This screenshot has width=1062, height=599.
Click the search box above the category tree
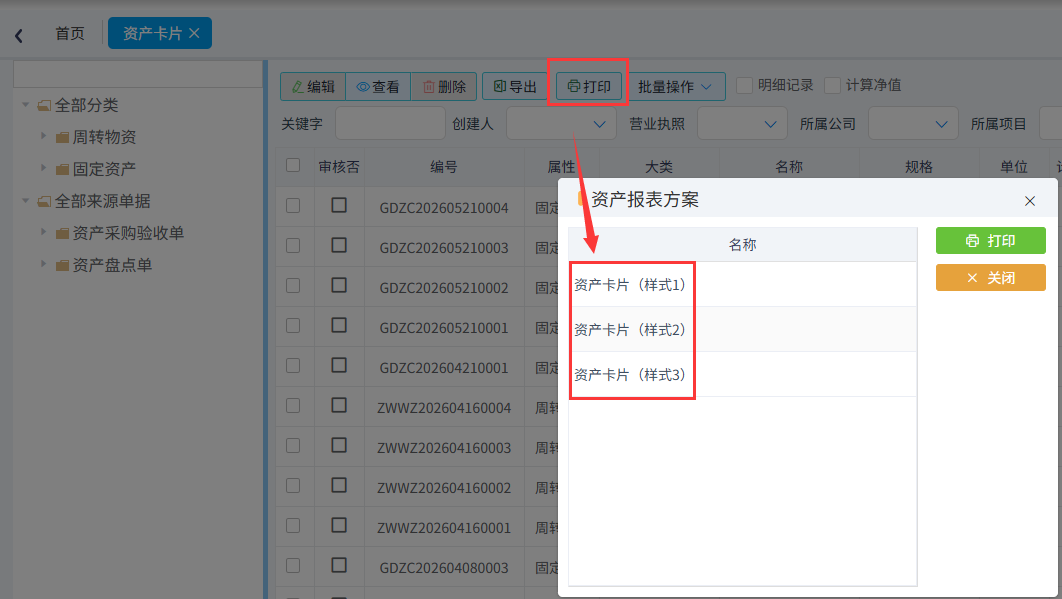138,74
